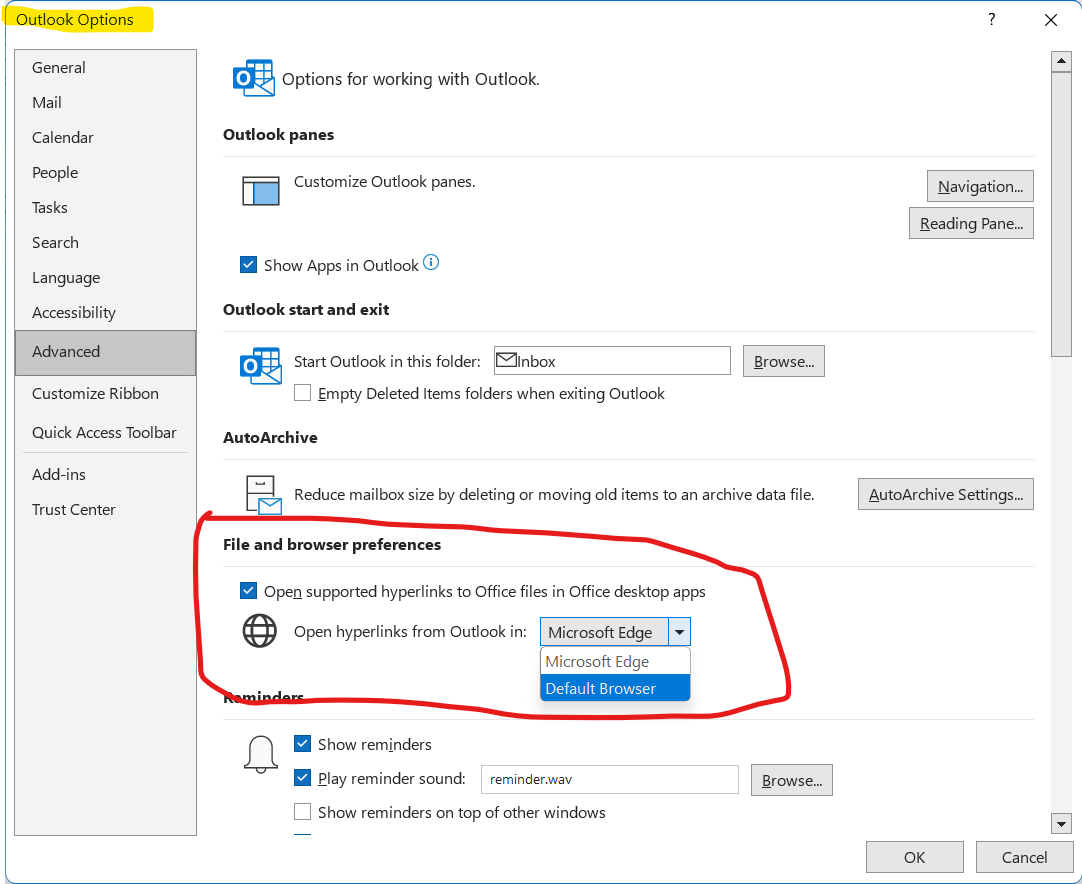Select the People category
Image resolution: width=1082 pixels, height=884 pixels.
(x=106, y=173)
